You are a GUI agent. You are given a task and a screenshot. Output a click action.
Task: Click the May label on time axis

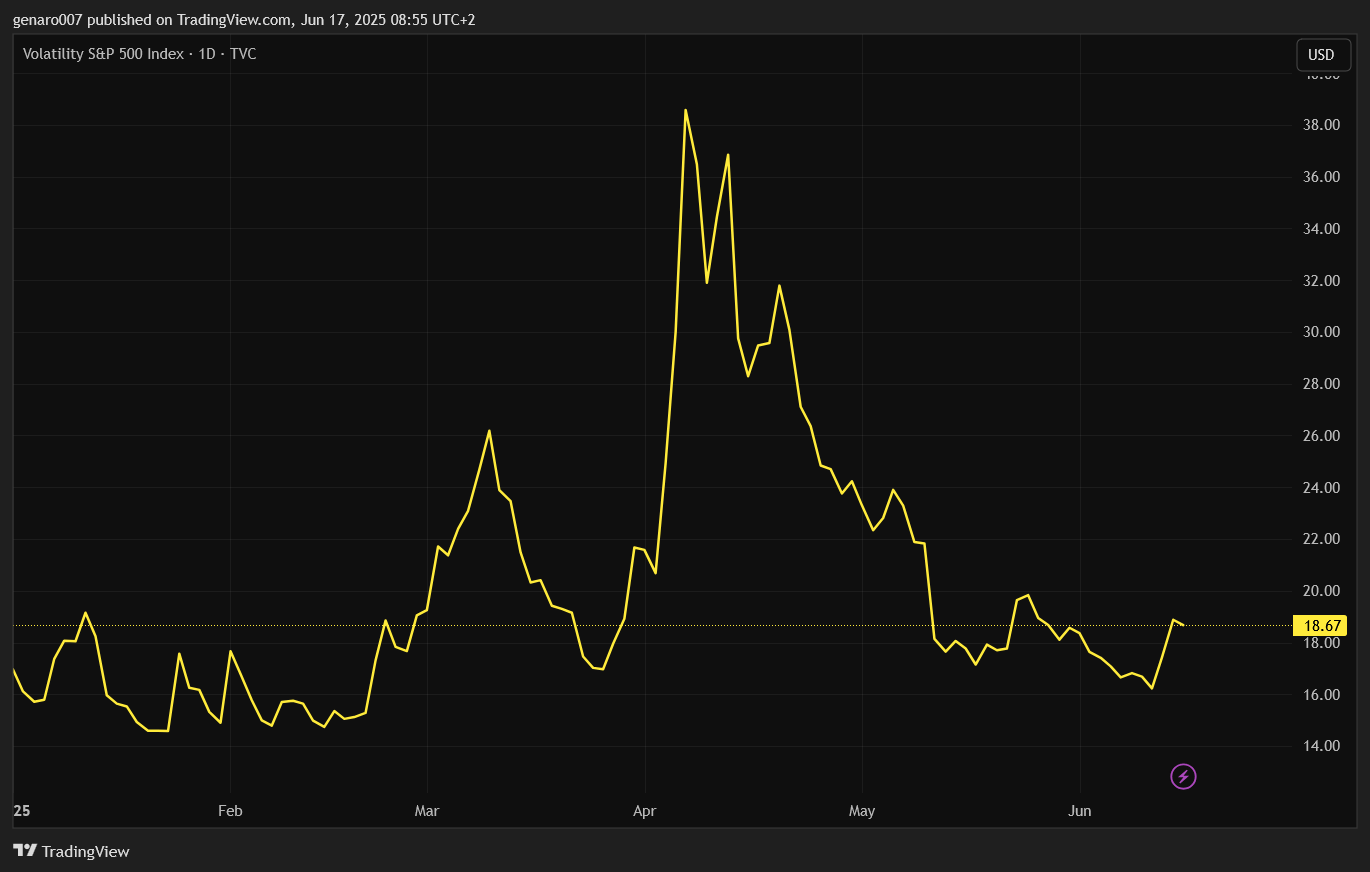pyautogui.click(x=862, y=811)
